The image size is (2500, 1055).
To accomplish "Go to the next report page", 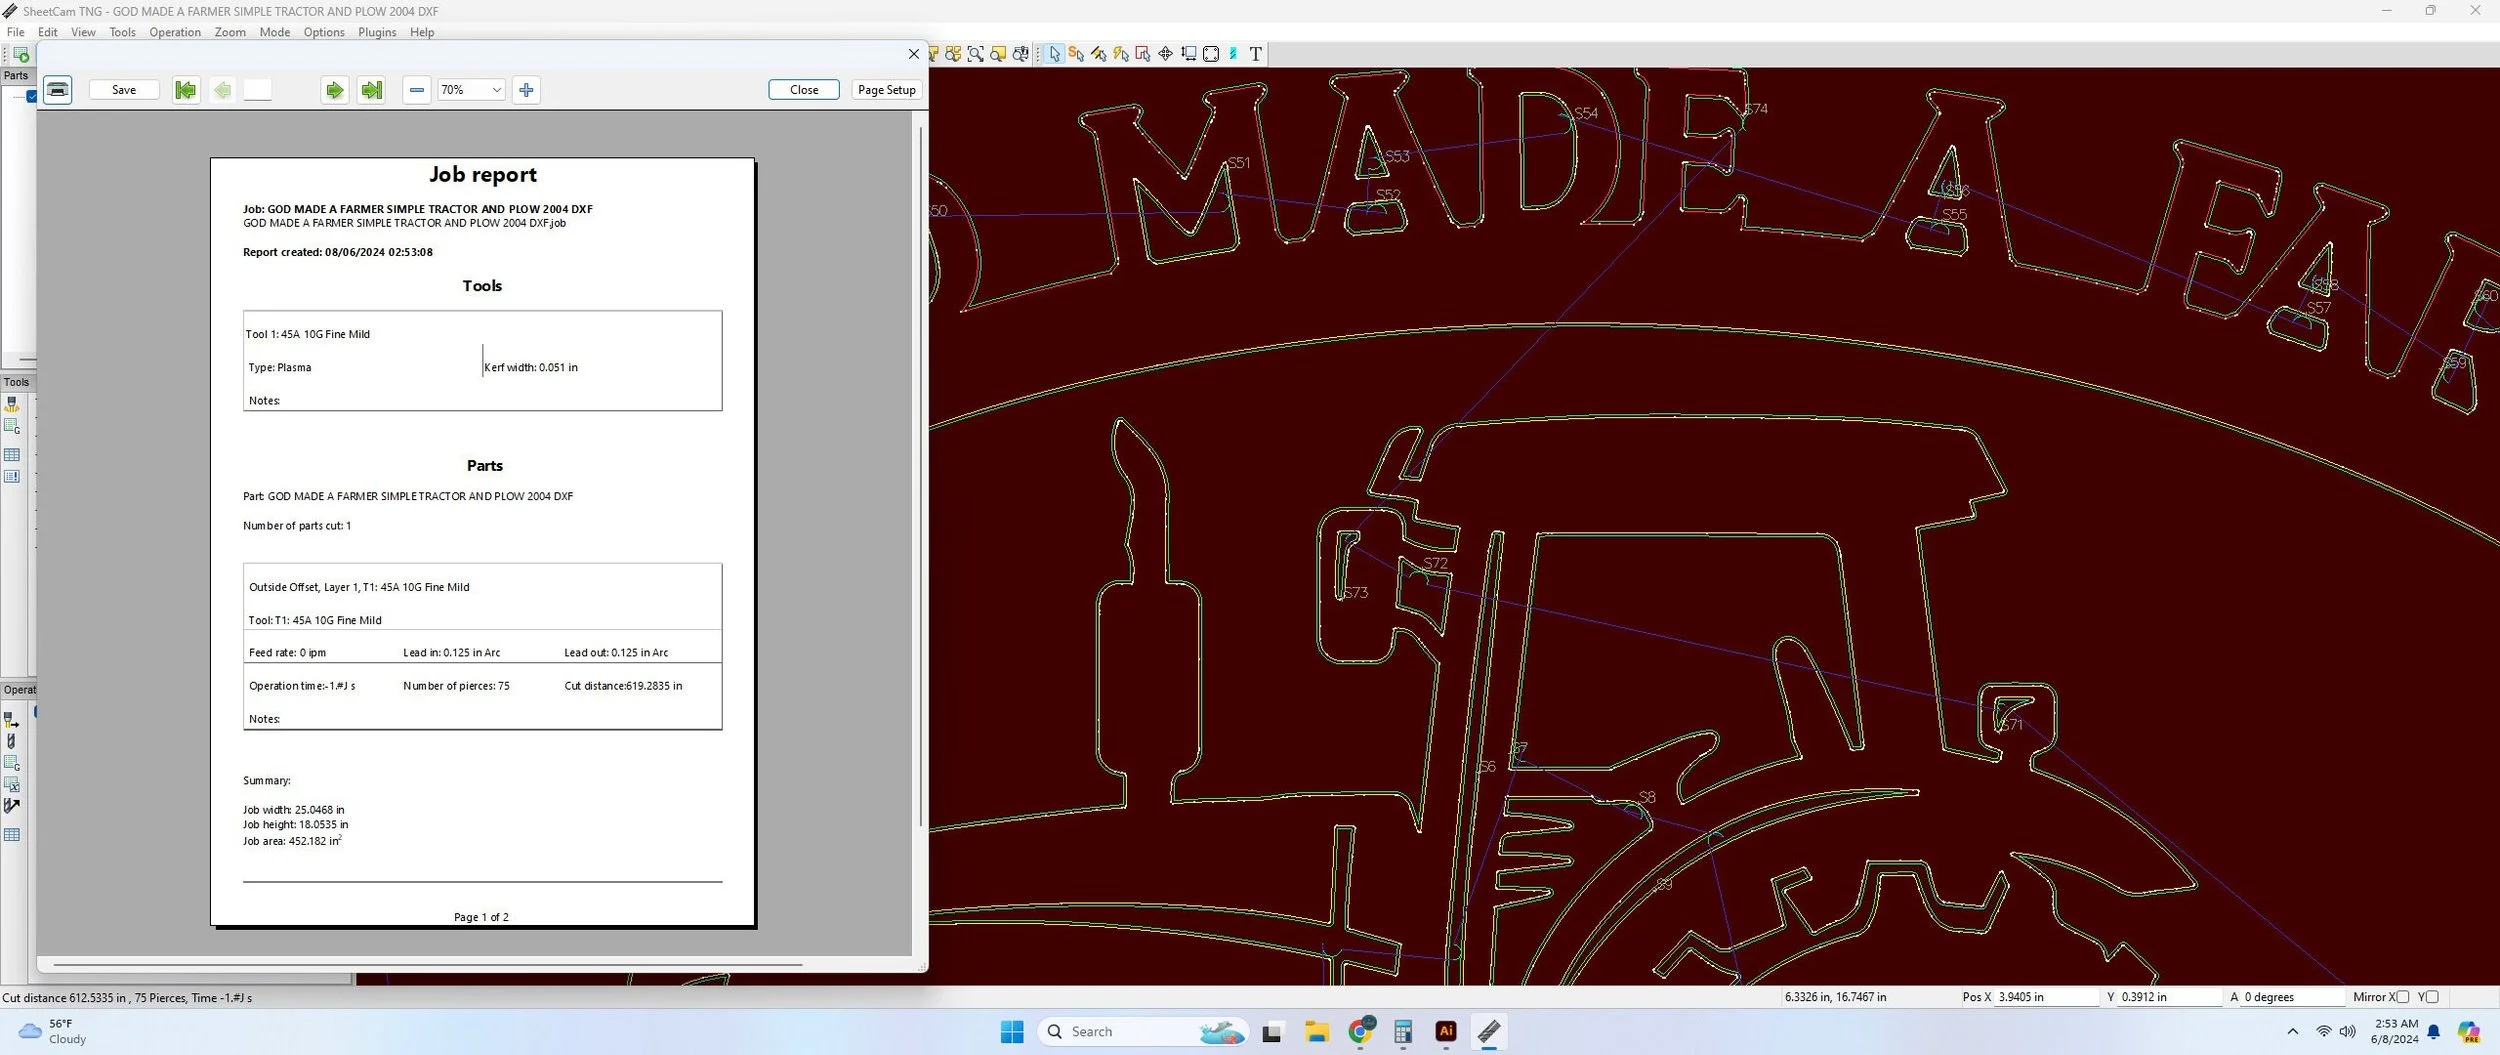I will tap(335, 90).
